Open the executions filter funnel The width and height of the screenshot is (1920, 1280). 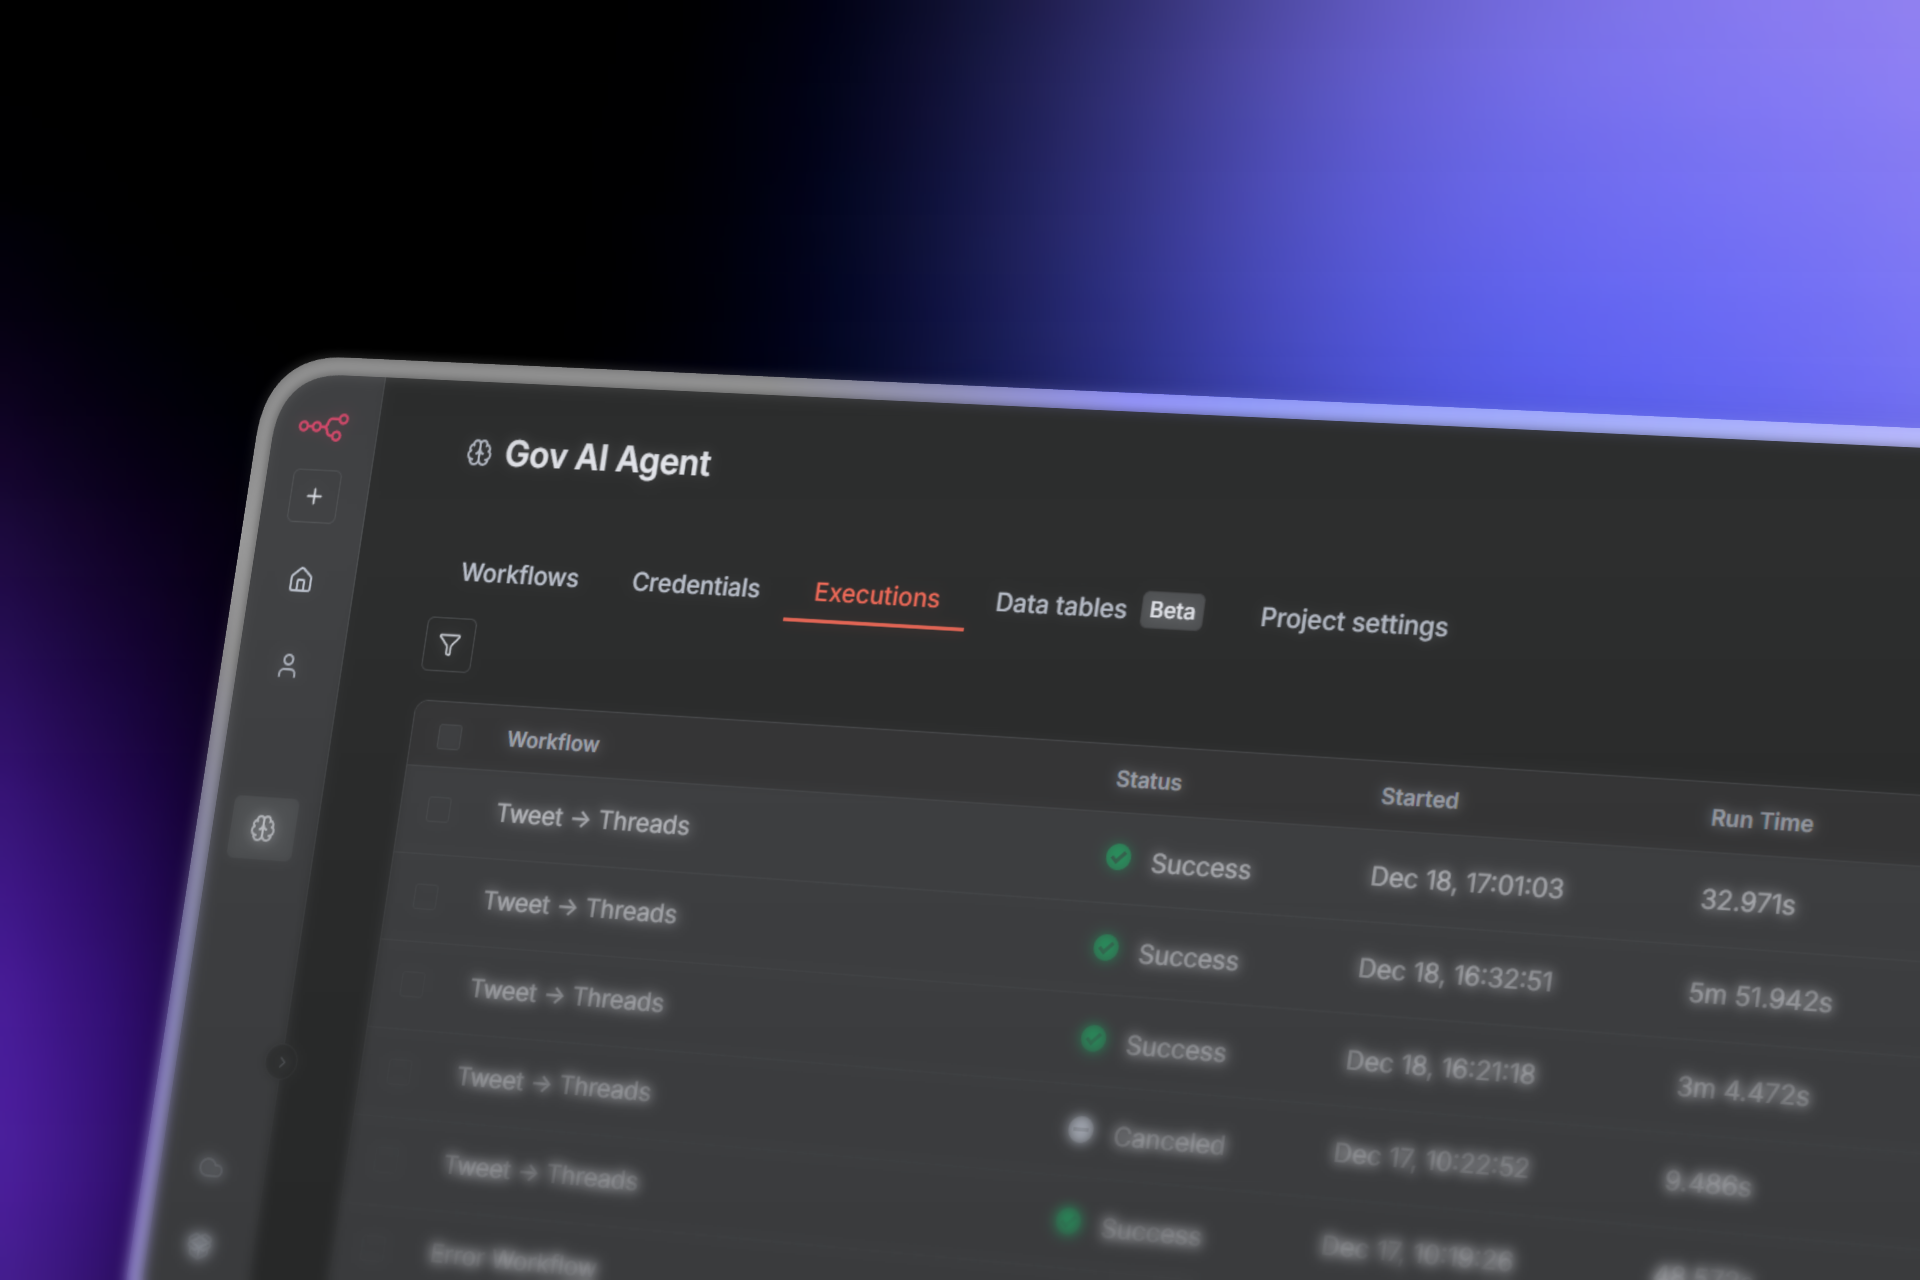coord(449,645)
